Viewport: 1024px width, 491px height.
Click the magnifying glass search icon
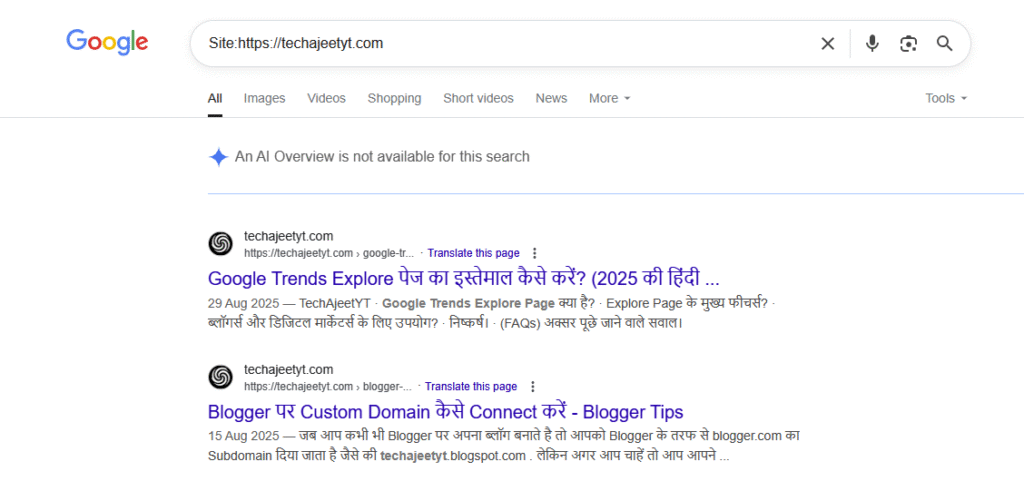(944, 43)
